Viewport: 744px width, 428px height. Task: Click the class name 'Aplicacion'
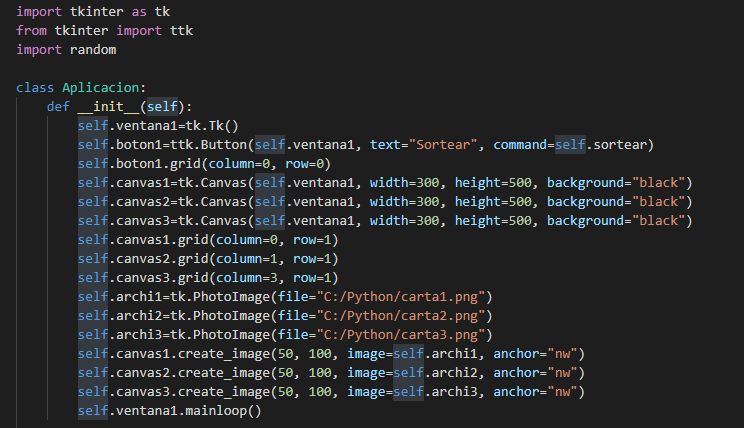101,88
